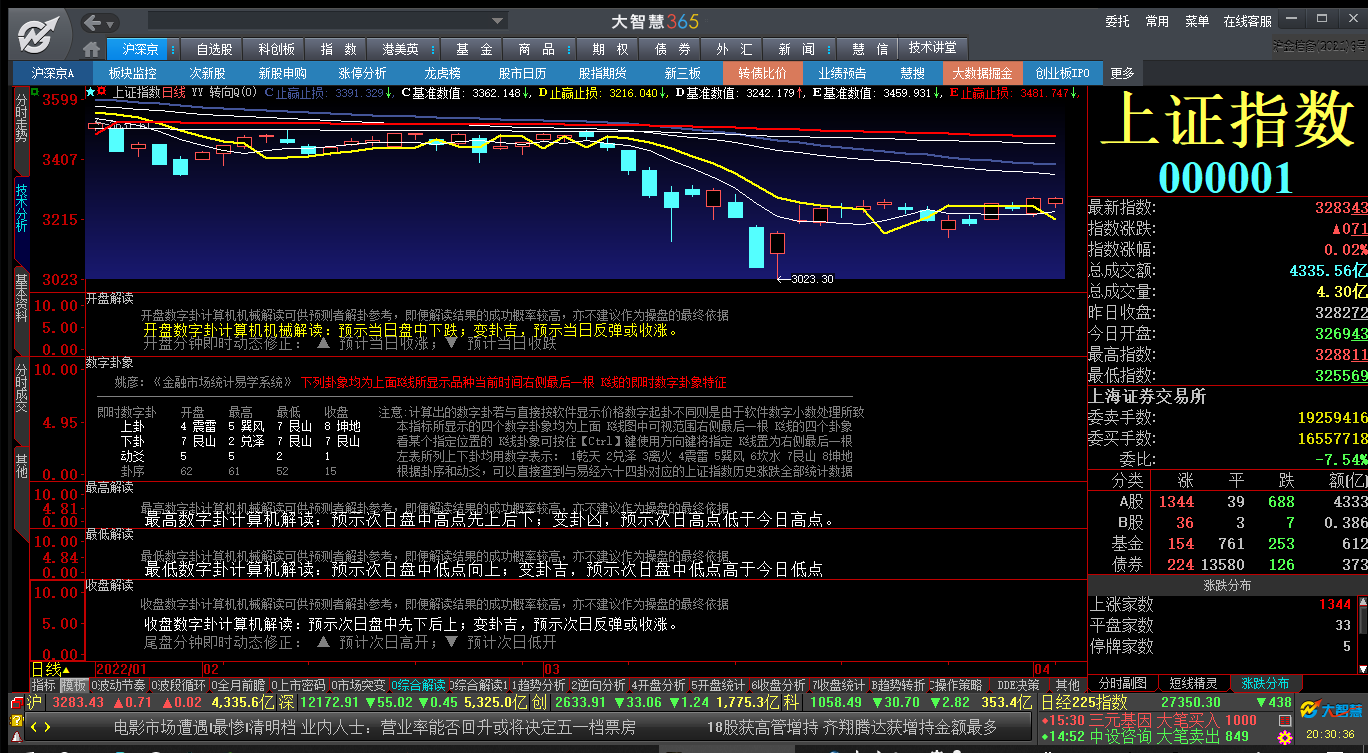Select the 短线精灵 tab

[1194, 683]
